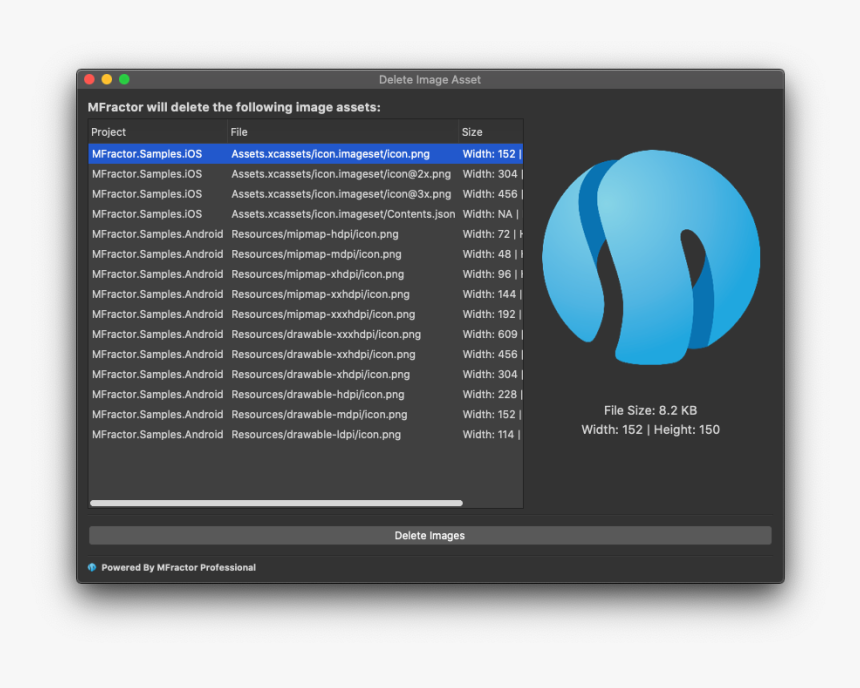Select row Assets.xcassets/icon.imageset/icon@3x.png
Viewport: 860px width, 688px height.
click(x=305, y=194)
